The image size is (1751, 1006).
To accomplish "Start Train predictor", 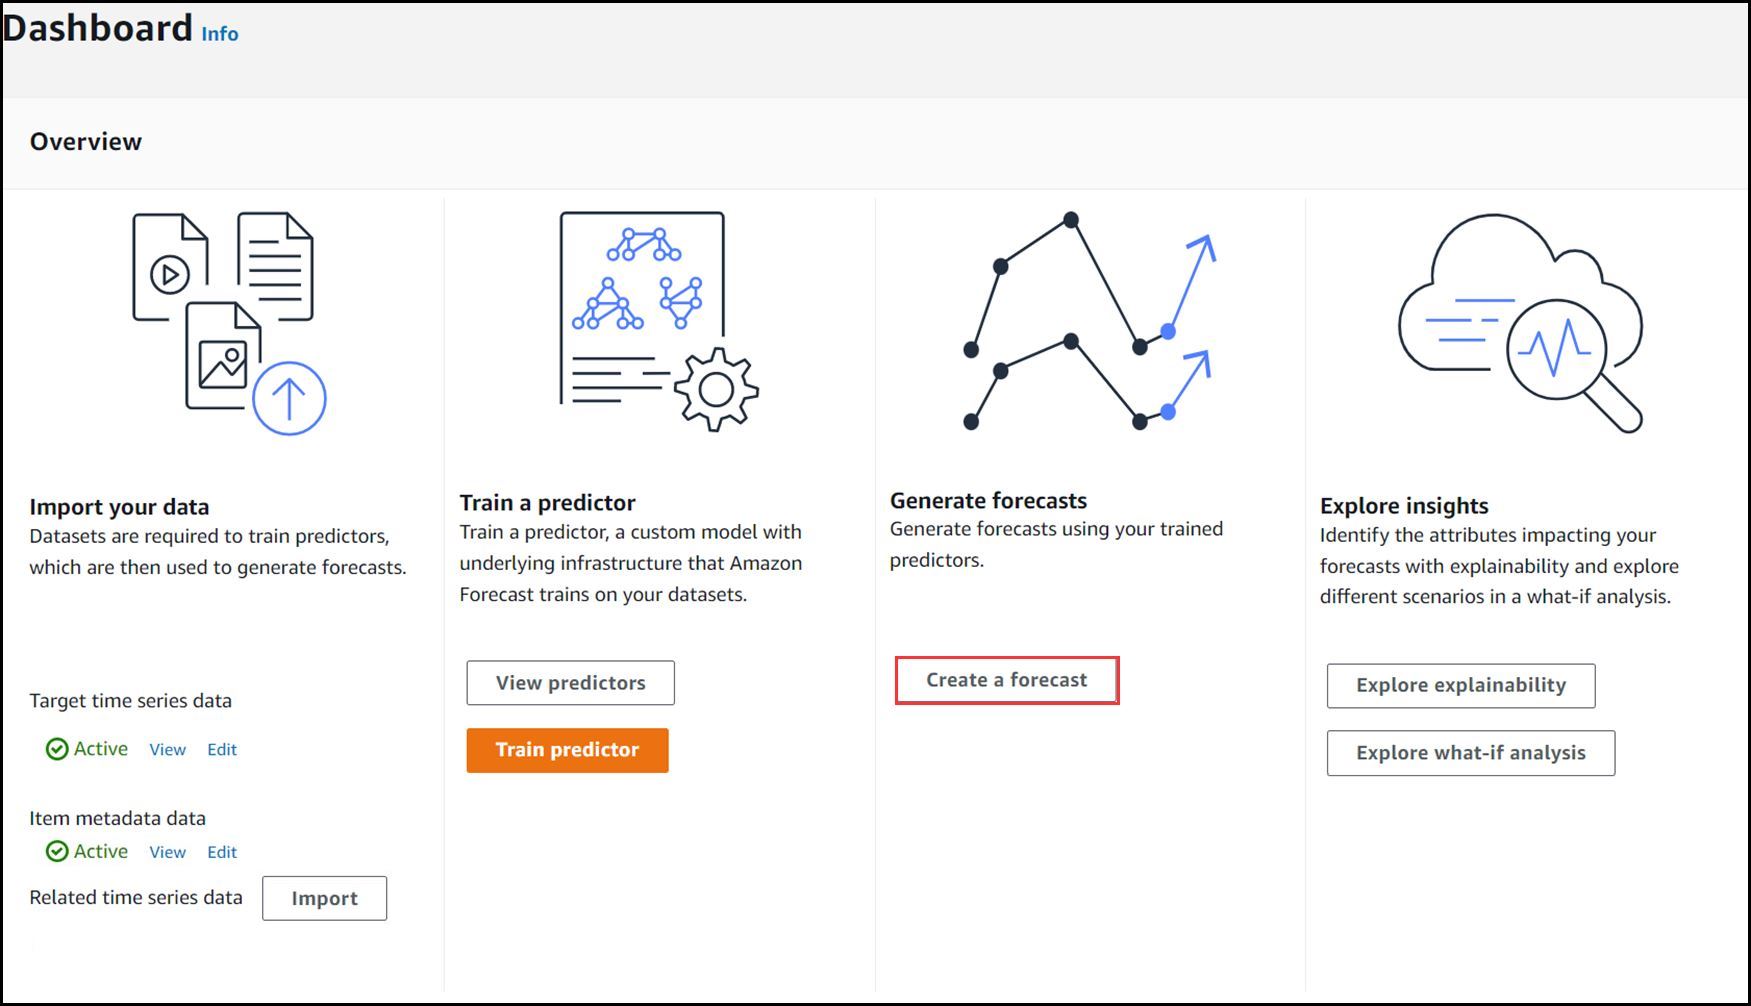I will 567,750.
